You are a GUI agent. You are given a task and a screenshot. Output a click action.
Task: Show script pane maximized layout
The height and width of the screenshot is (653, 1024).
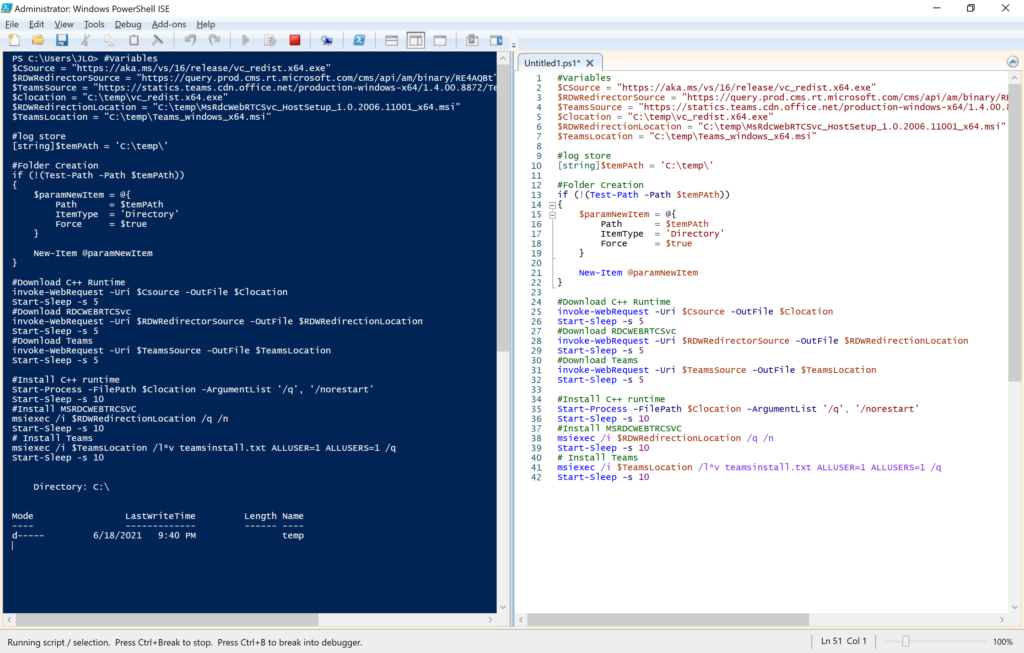point(440,40)
